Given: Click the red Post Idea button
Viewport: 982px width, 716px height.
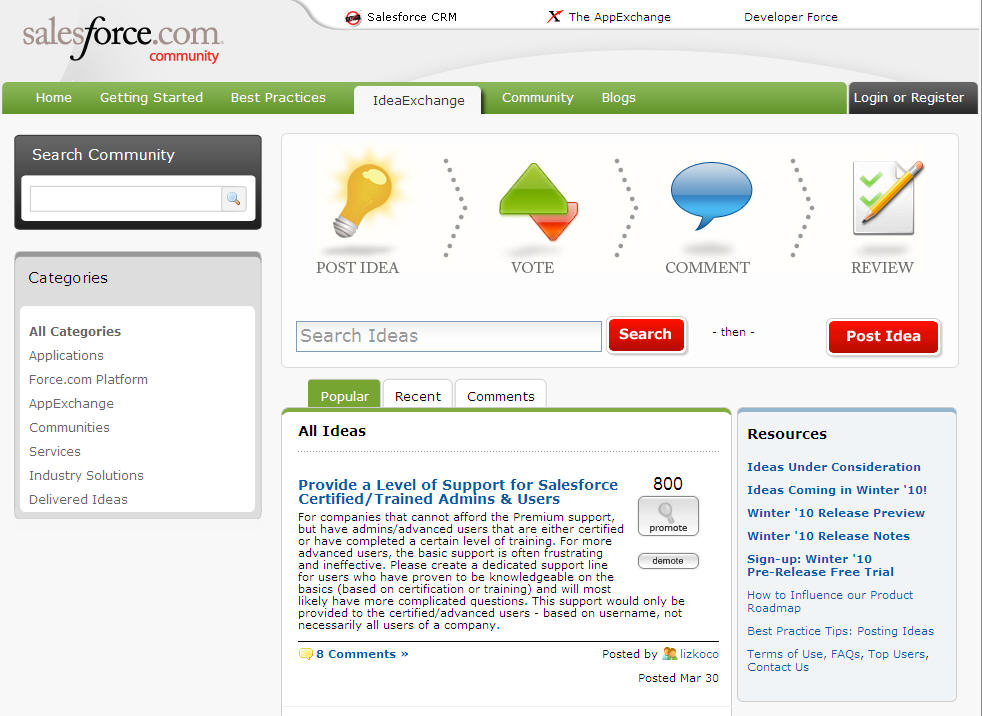Looking at the screenshot, I should [884, 336].
